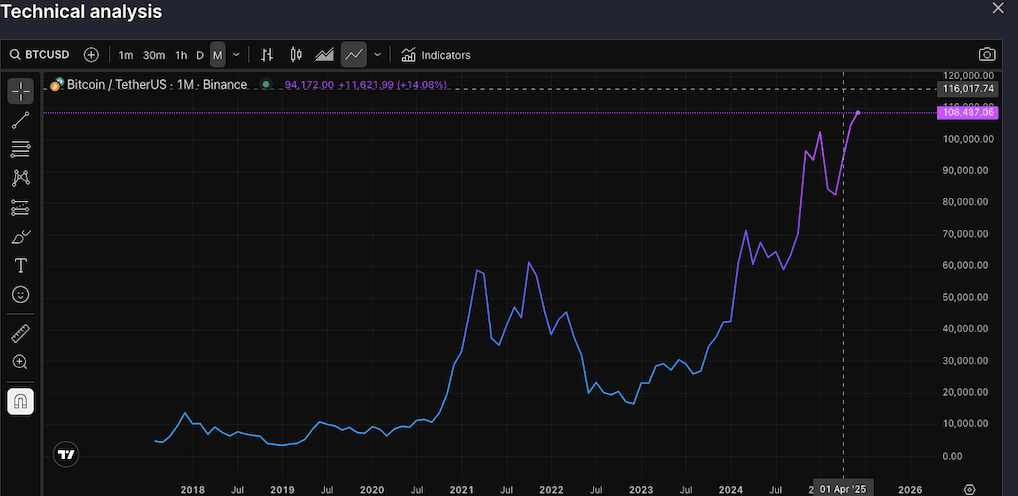This screenshot has width=1018, height=496.
Task: Open chart settings gear at bottom right
Action: click(968, 489)
